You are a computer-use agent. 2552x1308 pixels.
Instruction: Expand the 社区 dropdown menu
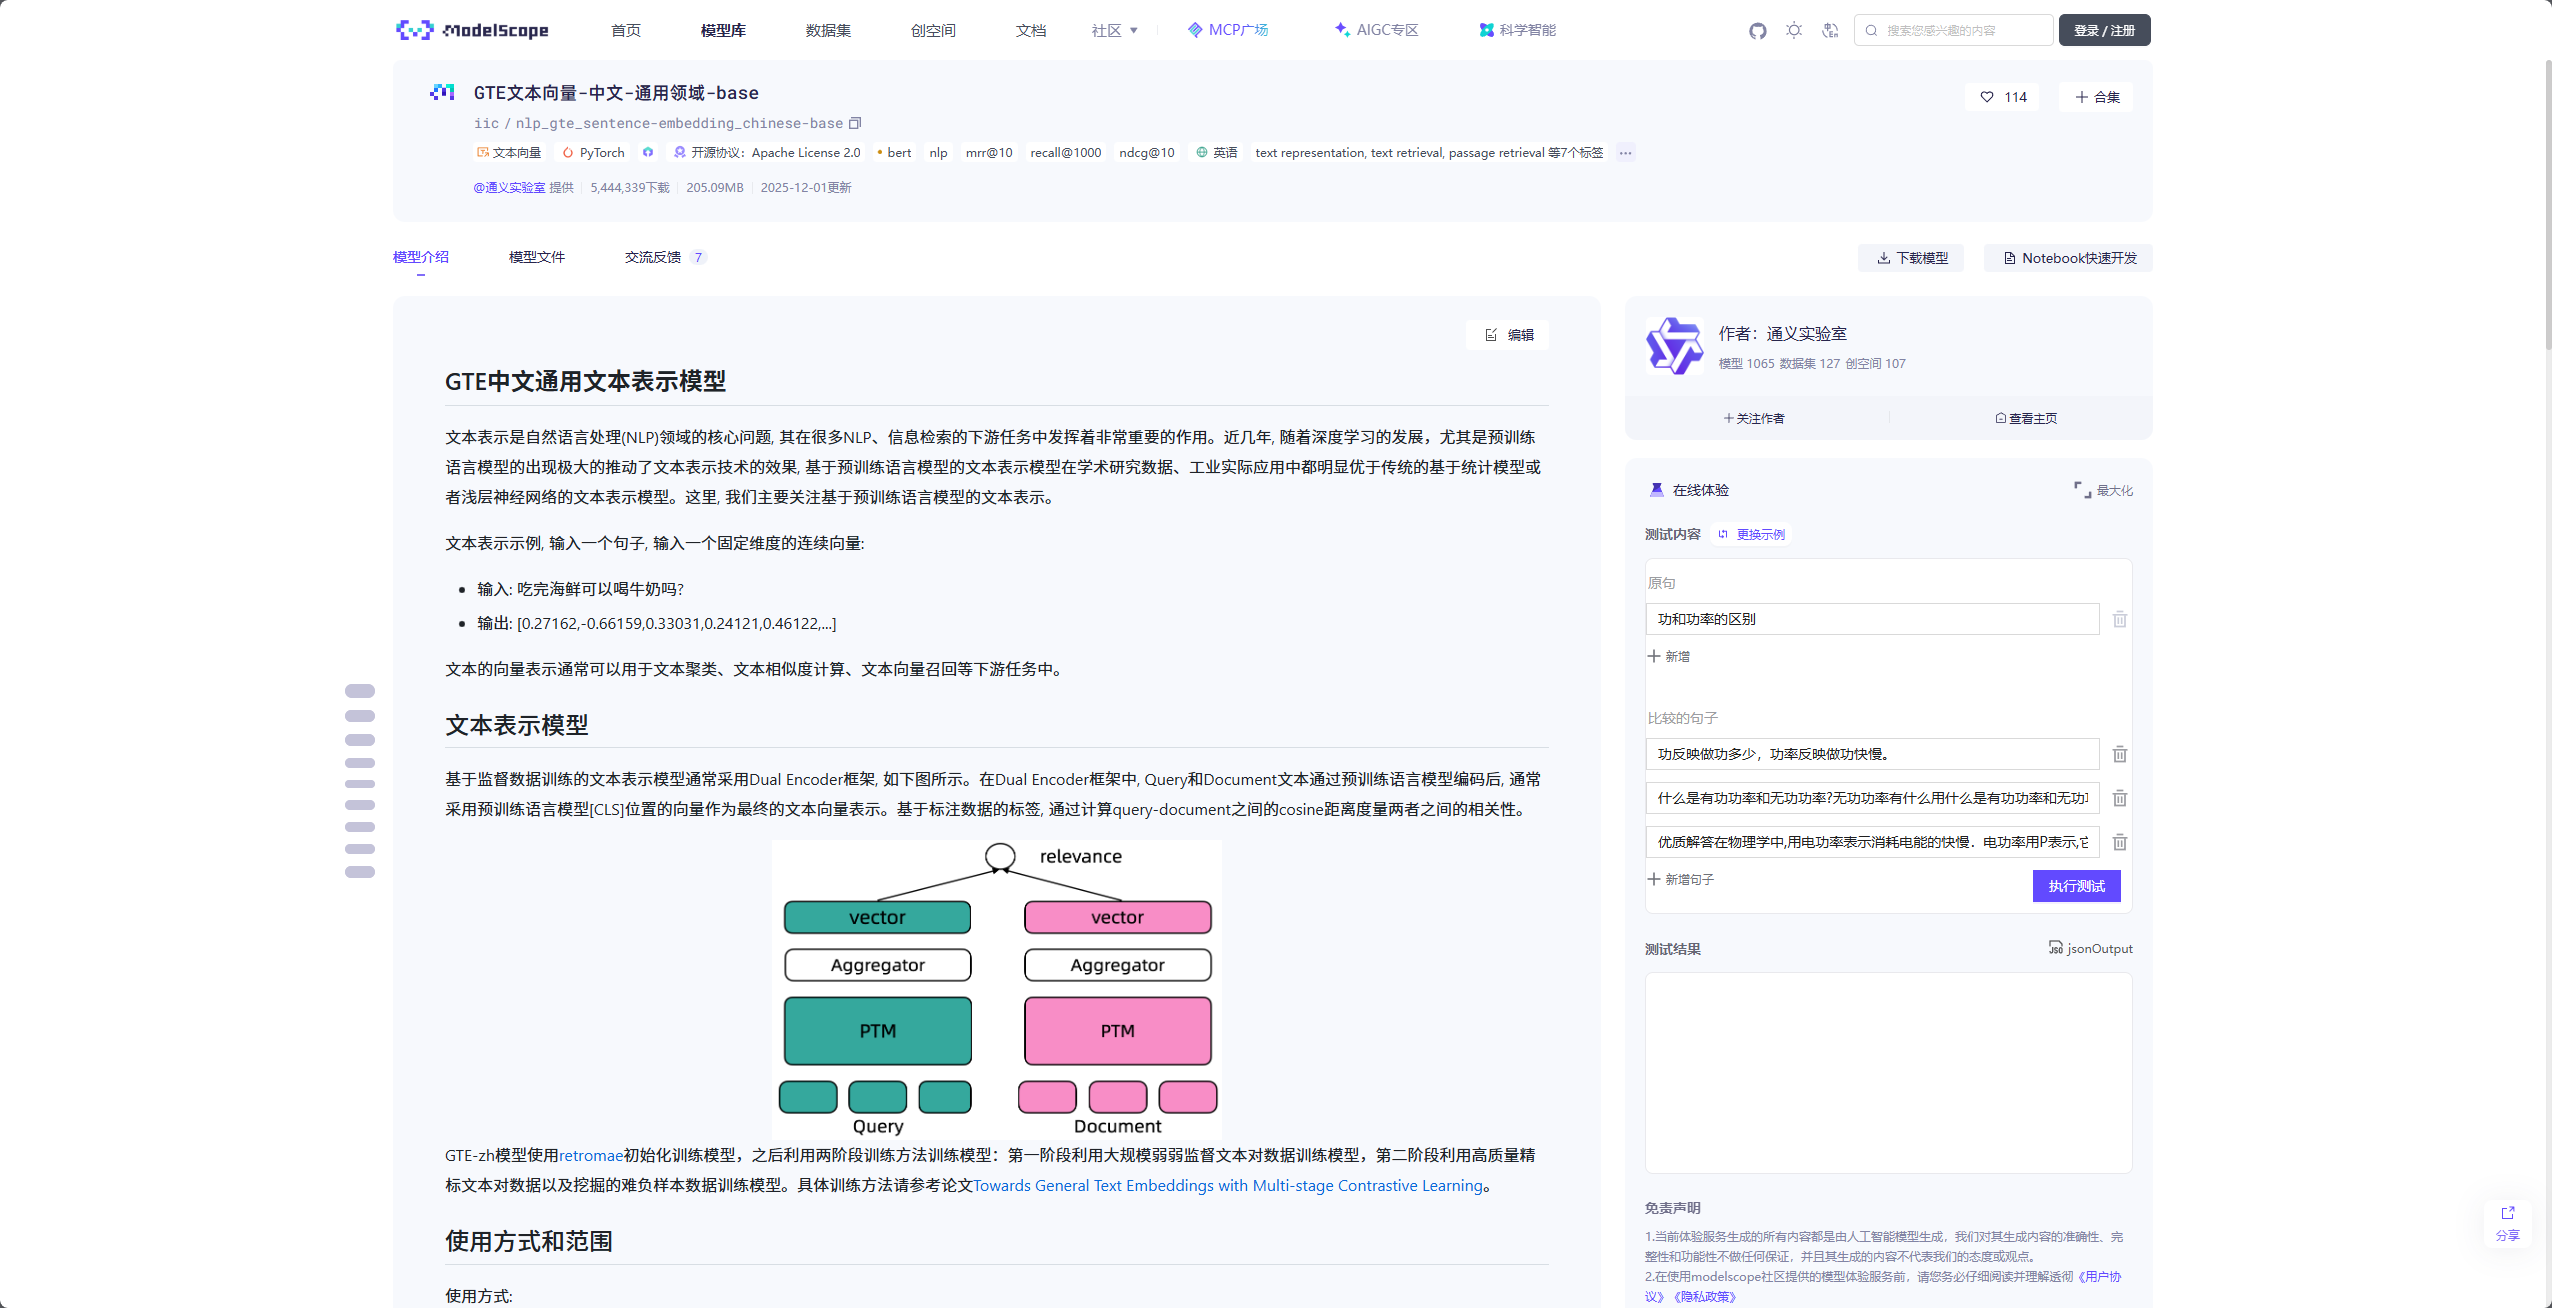[1113, 30]
